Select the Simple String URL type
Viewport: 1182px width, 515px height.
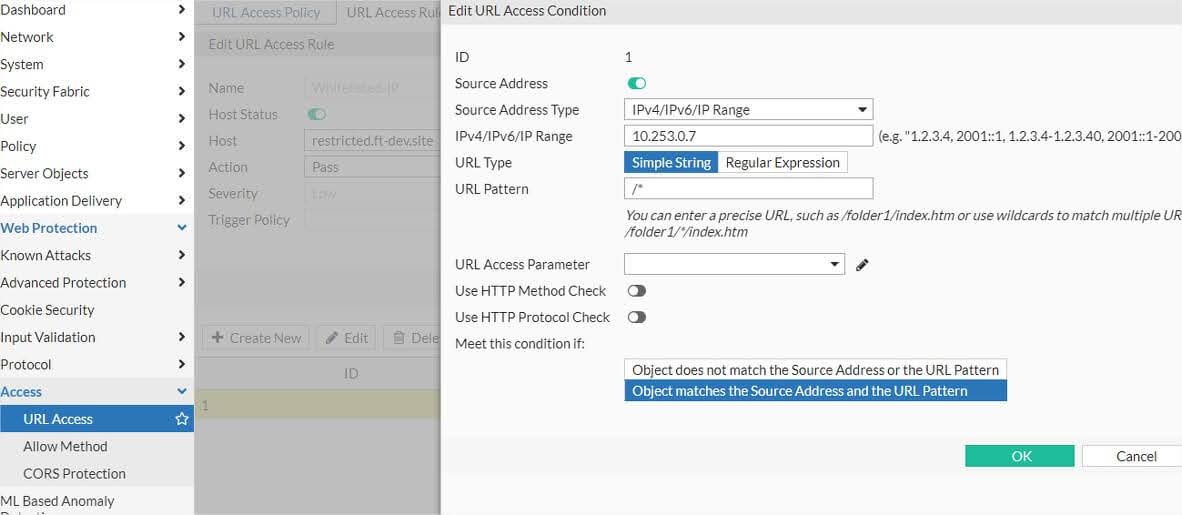pyautogui.click(x=671, y=162)
